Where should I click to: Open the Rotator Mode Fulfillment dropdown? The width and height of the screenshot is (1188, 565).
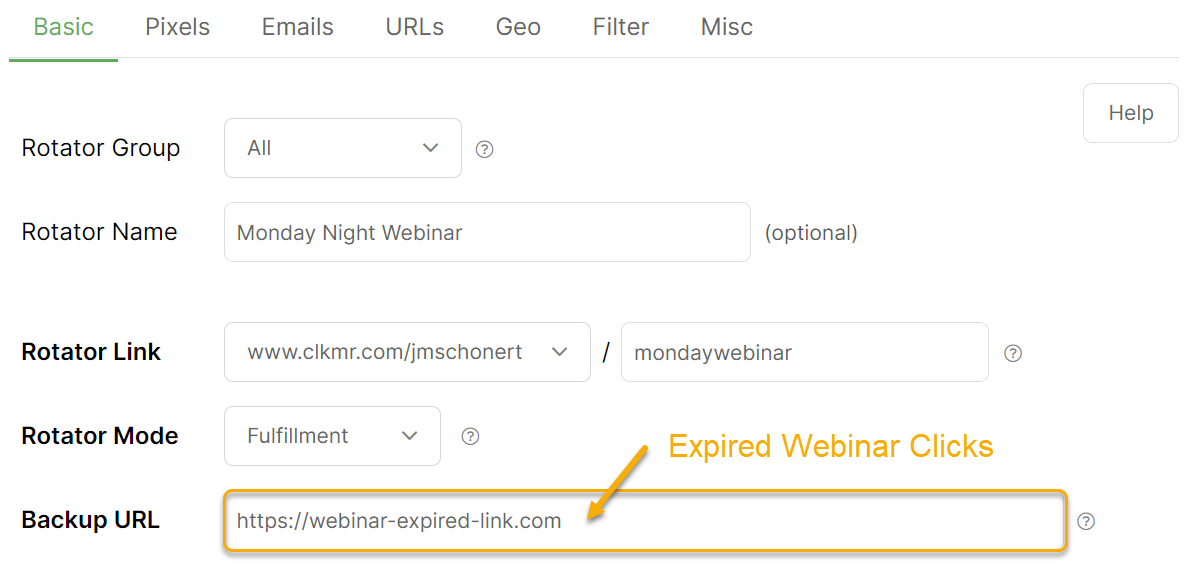click(331, 436)
